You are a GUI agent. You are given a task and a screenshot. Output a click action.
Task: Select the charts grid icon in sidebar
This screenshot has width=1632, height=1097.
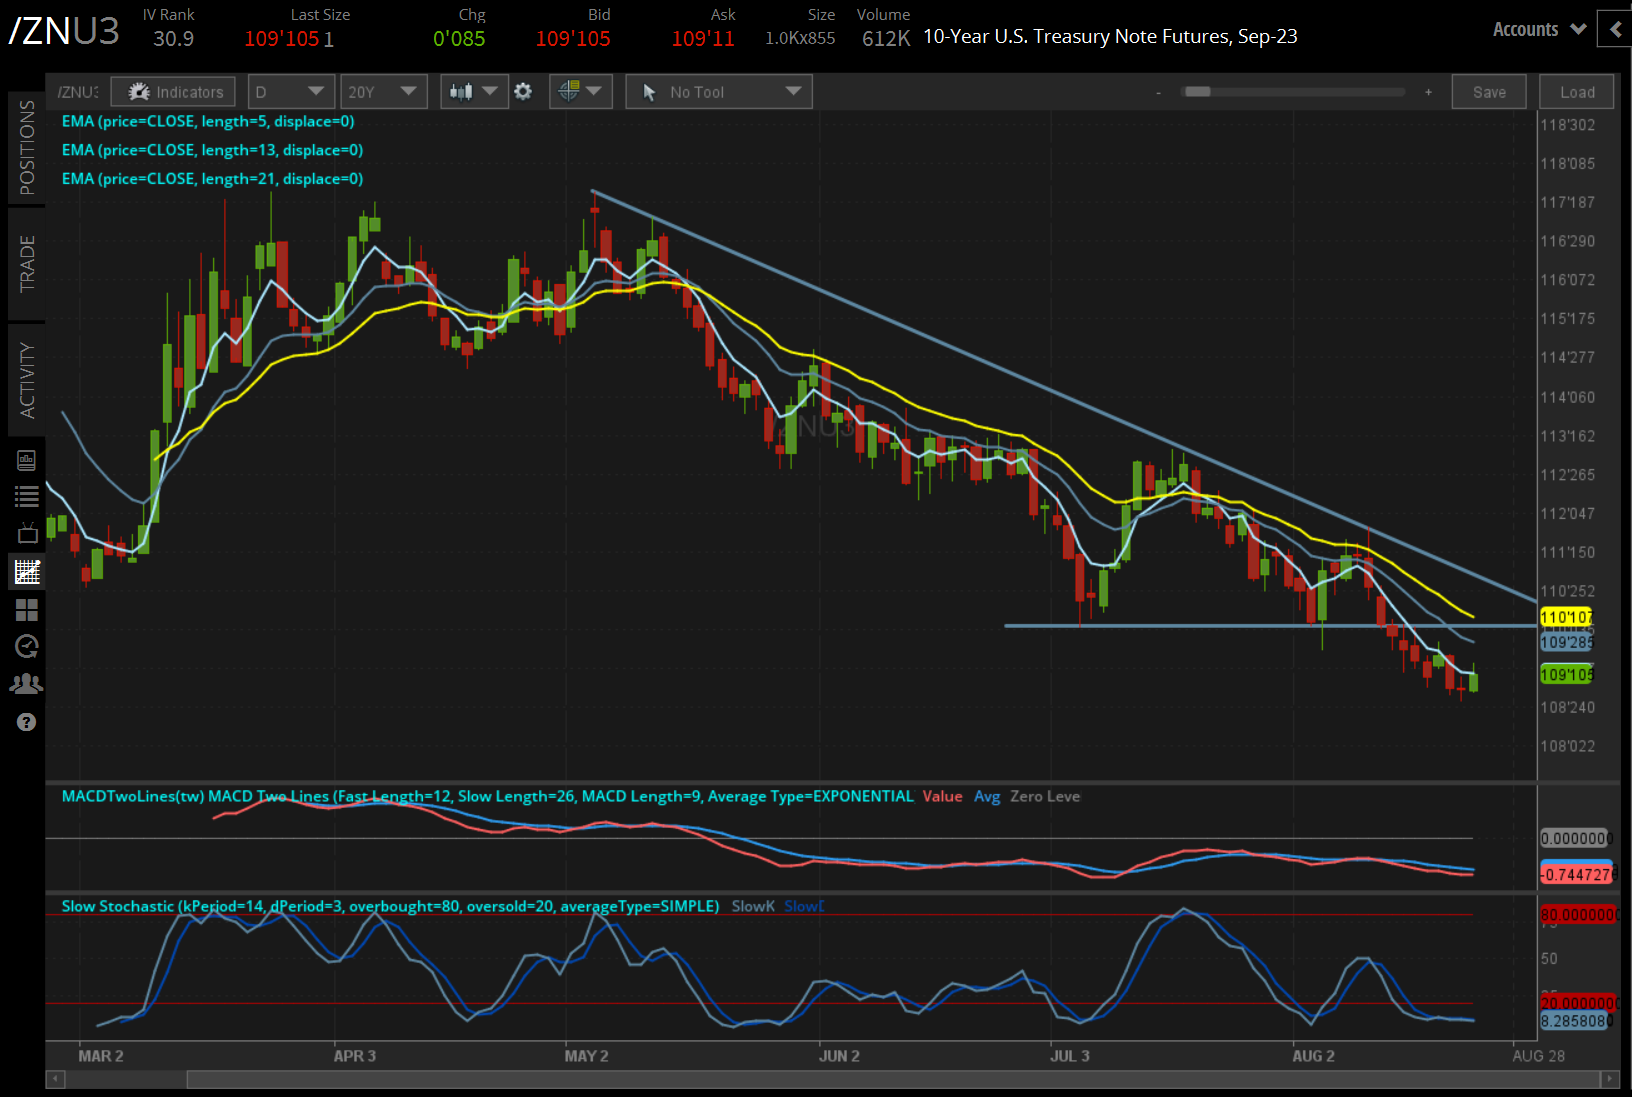[x=27, y=572]
